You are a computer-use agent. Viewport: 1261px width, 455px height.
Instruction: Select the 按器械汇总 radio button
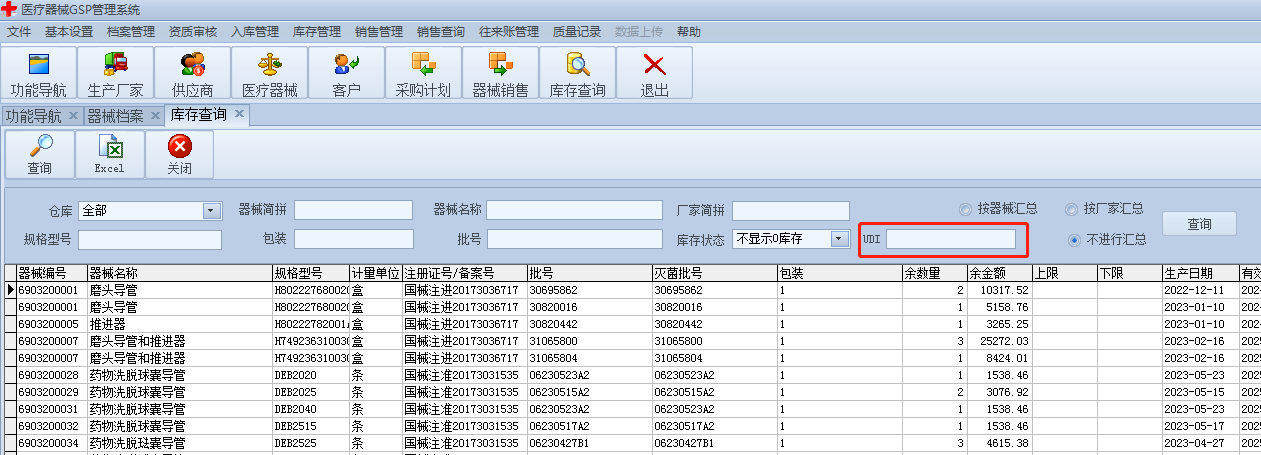965,209
